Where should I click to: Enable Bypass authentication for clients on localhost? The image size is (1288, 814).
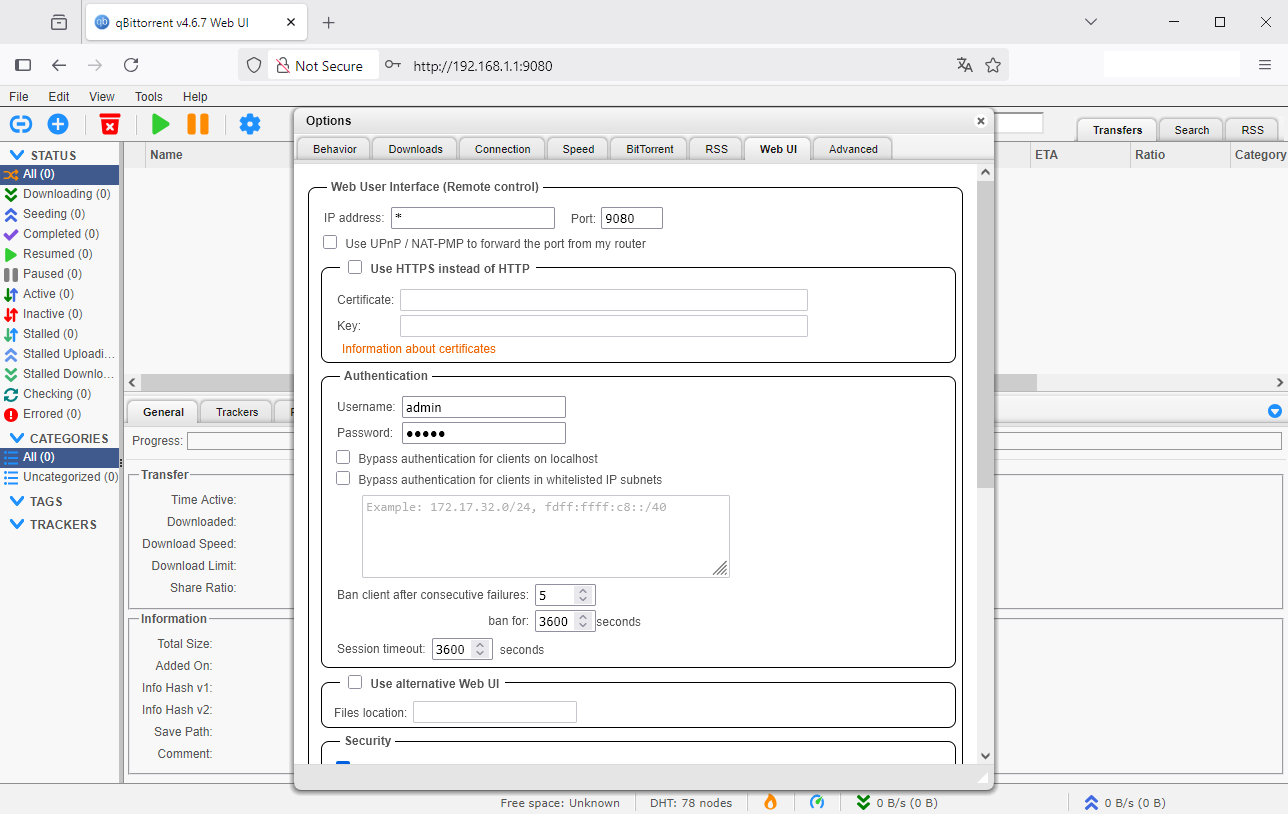pyautogui.click(x=344, y=458)
